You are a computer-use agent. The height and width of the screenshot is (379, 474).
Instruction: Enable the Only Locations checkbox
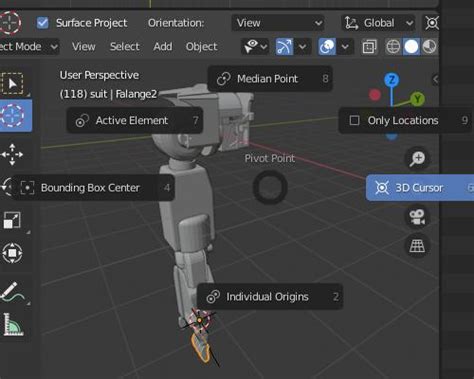coord(354,120)
